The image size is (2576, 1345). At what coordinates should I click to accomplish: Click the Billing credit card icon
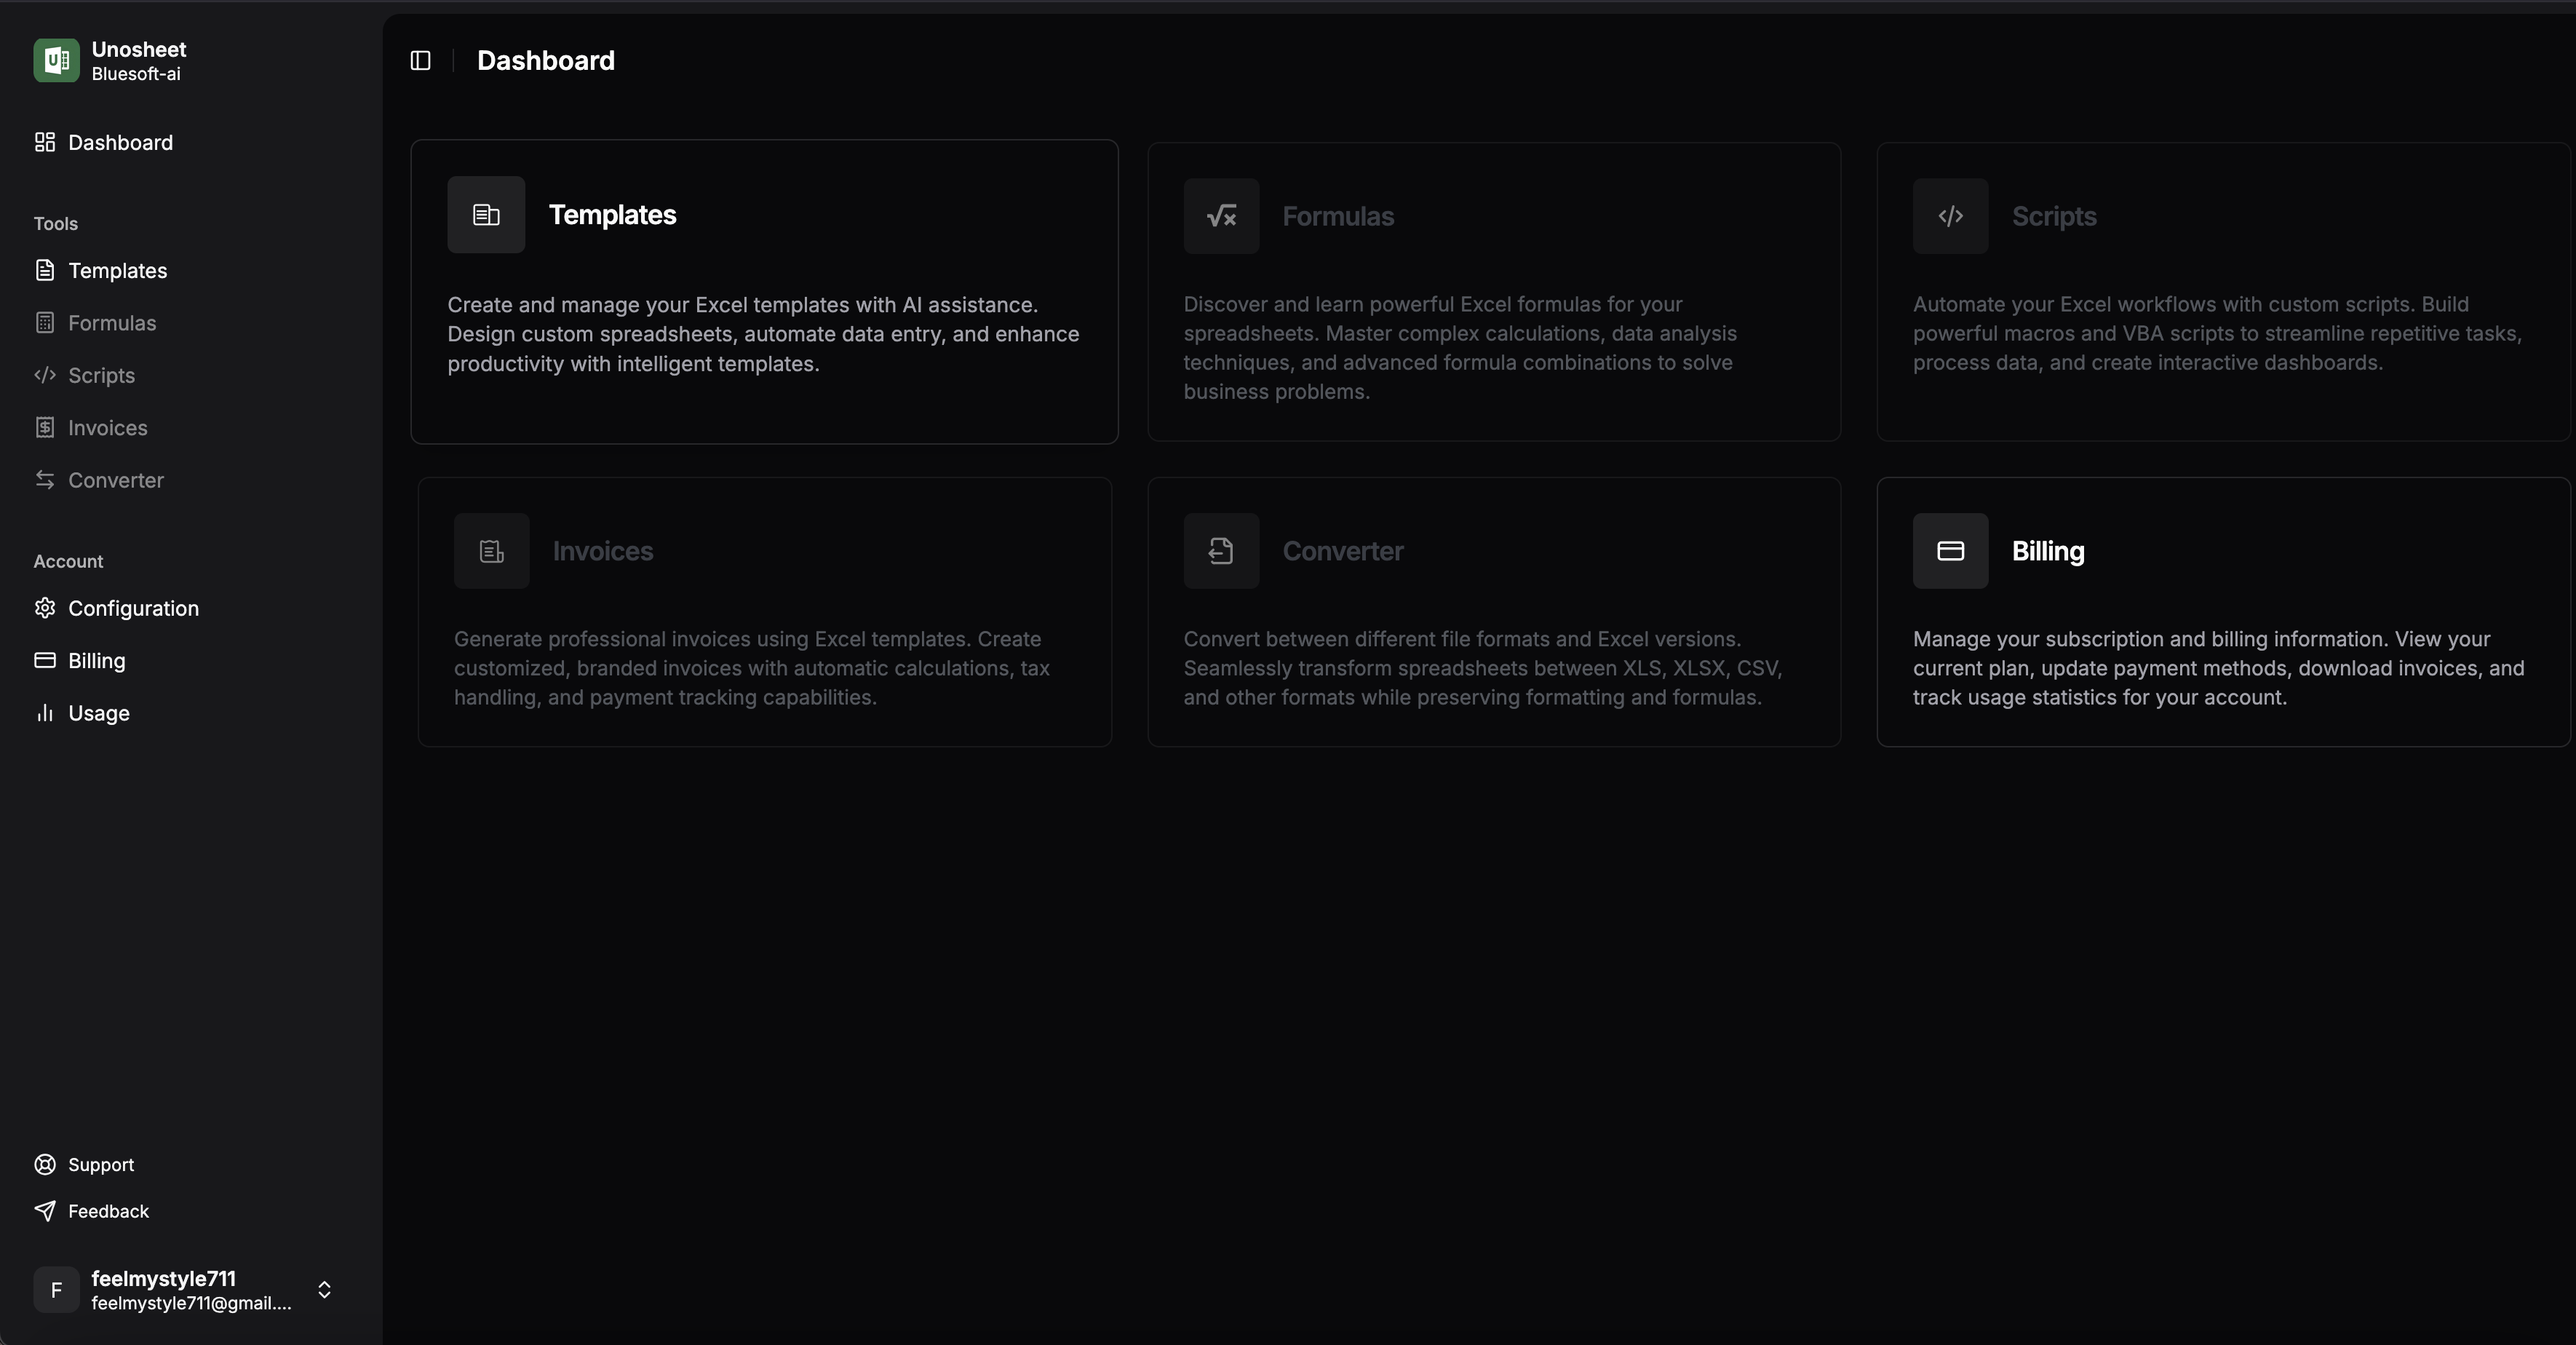(1950, 551)
